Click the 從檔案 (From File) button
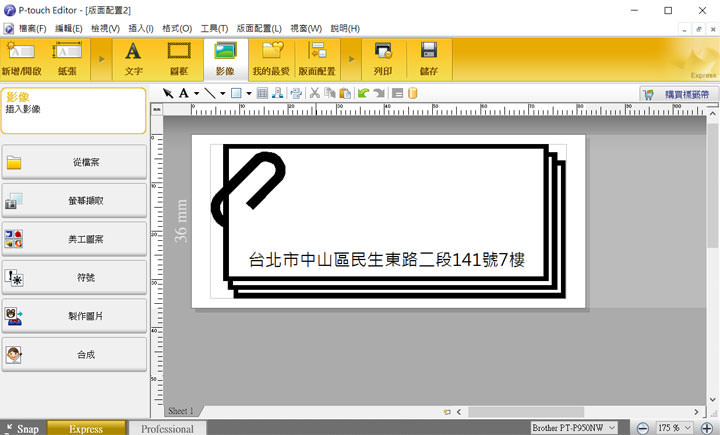The height and width of the screenshot is (435, 720). (75, 162)
